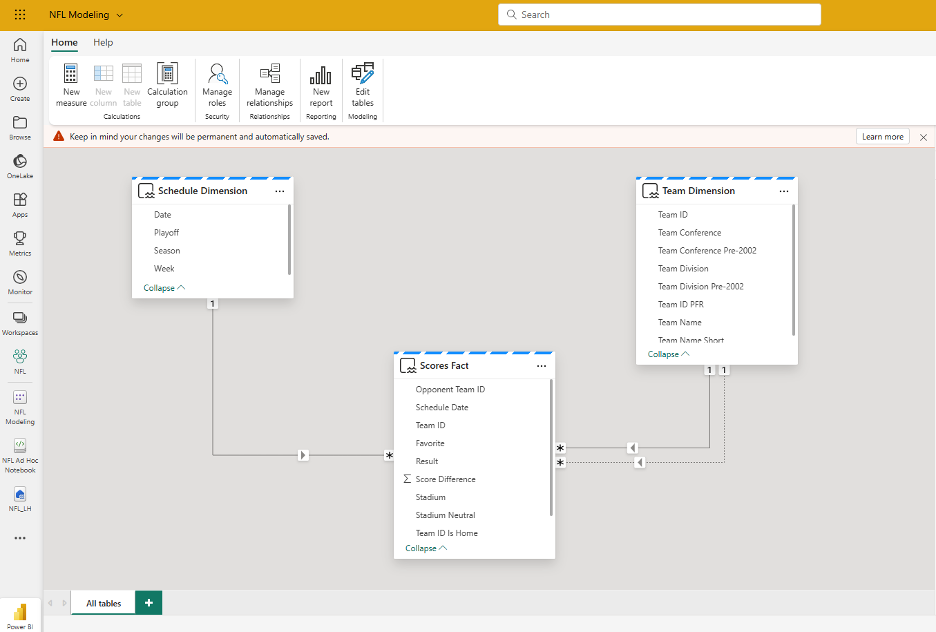Open Workspaces from the sidebar
Viewport: 936px width, 632px height.
click(x=20, y=323)
